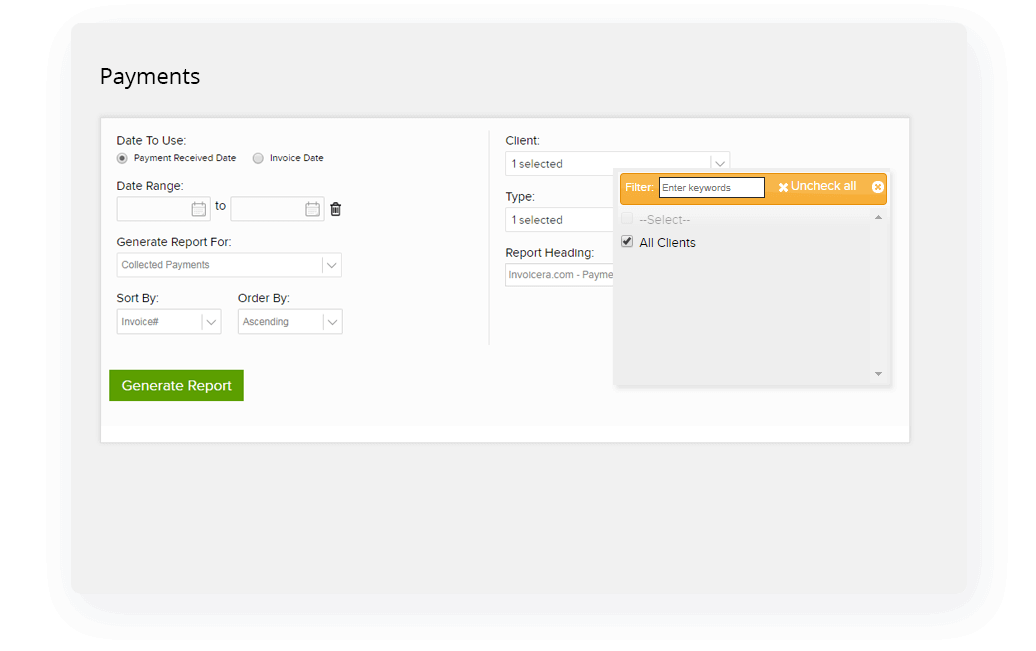Open the end date calendar picker
Viewport: 1036px width, 651px height.
313,209
